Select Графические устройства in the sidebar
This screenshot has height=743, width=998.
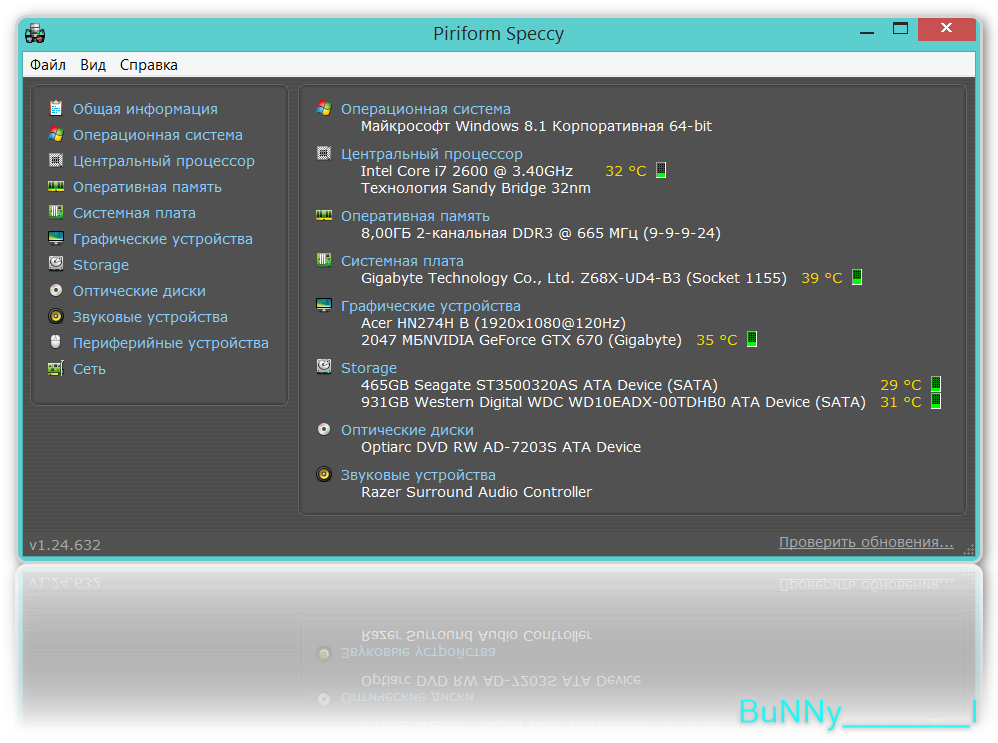tap(163, 239)
